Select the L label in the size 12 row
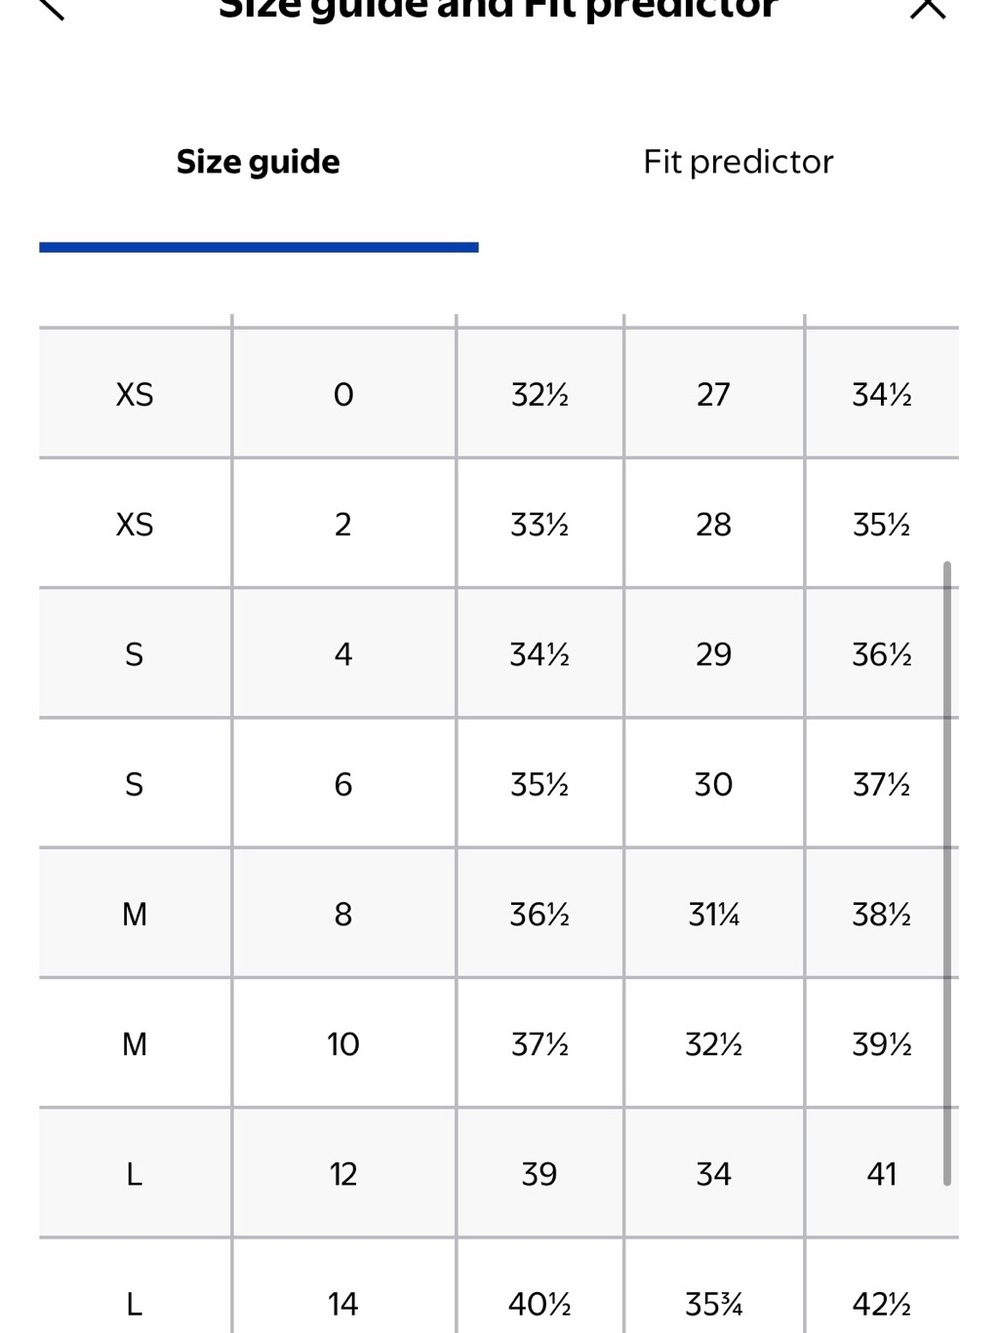Screen dimensions: 1000x1333 tap(135, 1174)
